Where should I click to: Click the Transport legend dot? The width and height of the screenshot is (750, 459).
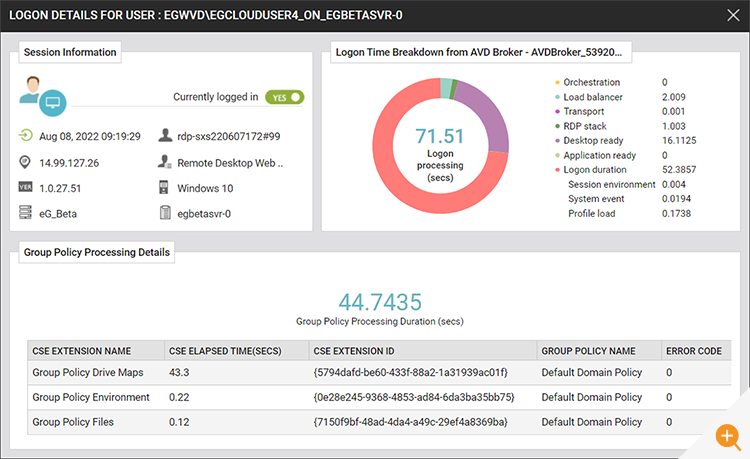point(557,111)
